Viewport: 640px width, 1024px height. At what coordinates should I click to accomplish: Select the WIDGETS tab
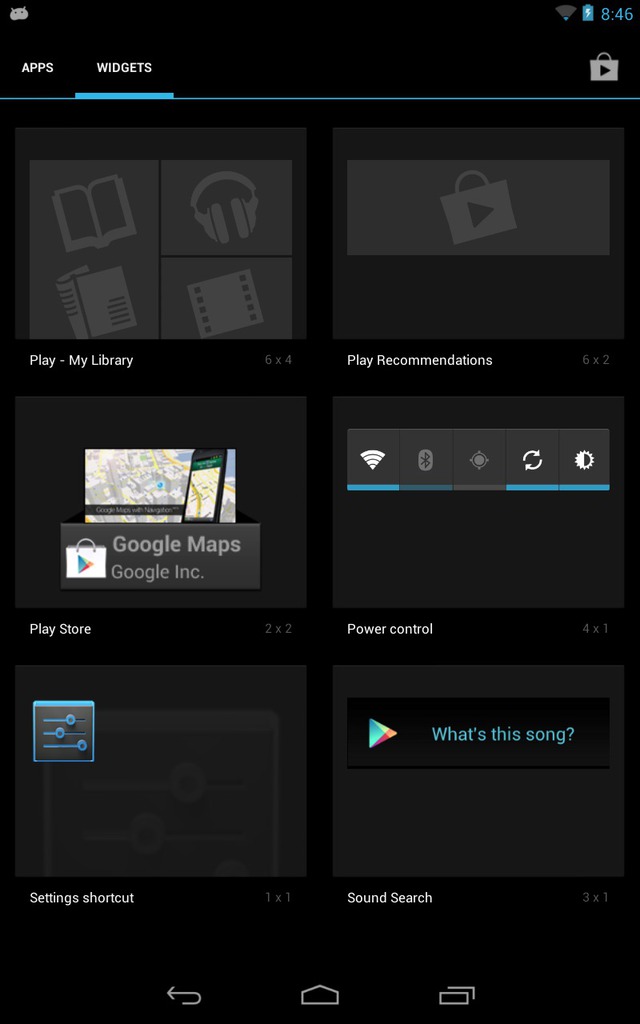[124, 68]
